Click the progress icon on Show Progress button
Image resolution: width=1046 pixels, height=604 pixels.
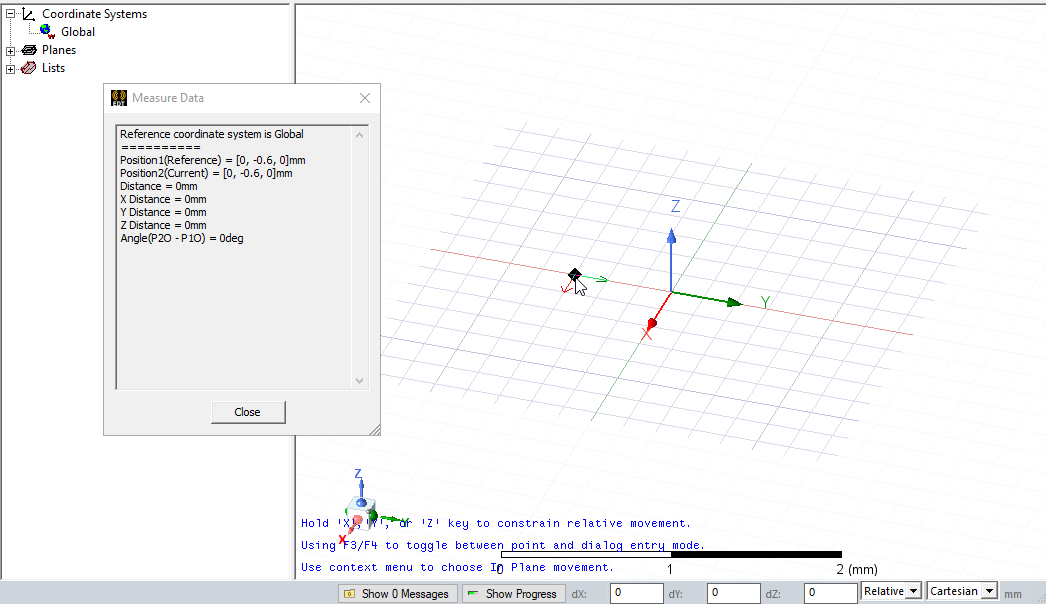pos(472,593)
